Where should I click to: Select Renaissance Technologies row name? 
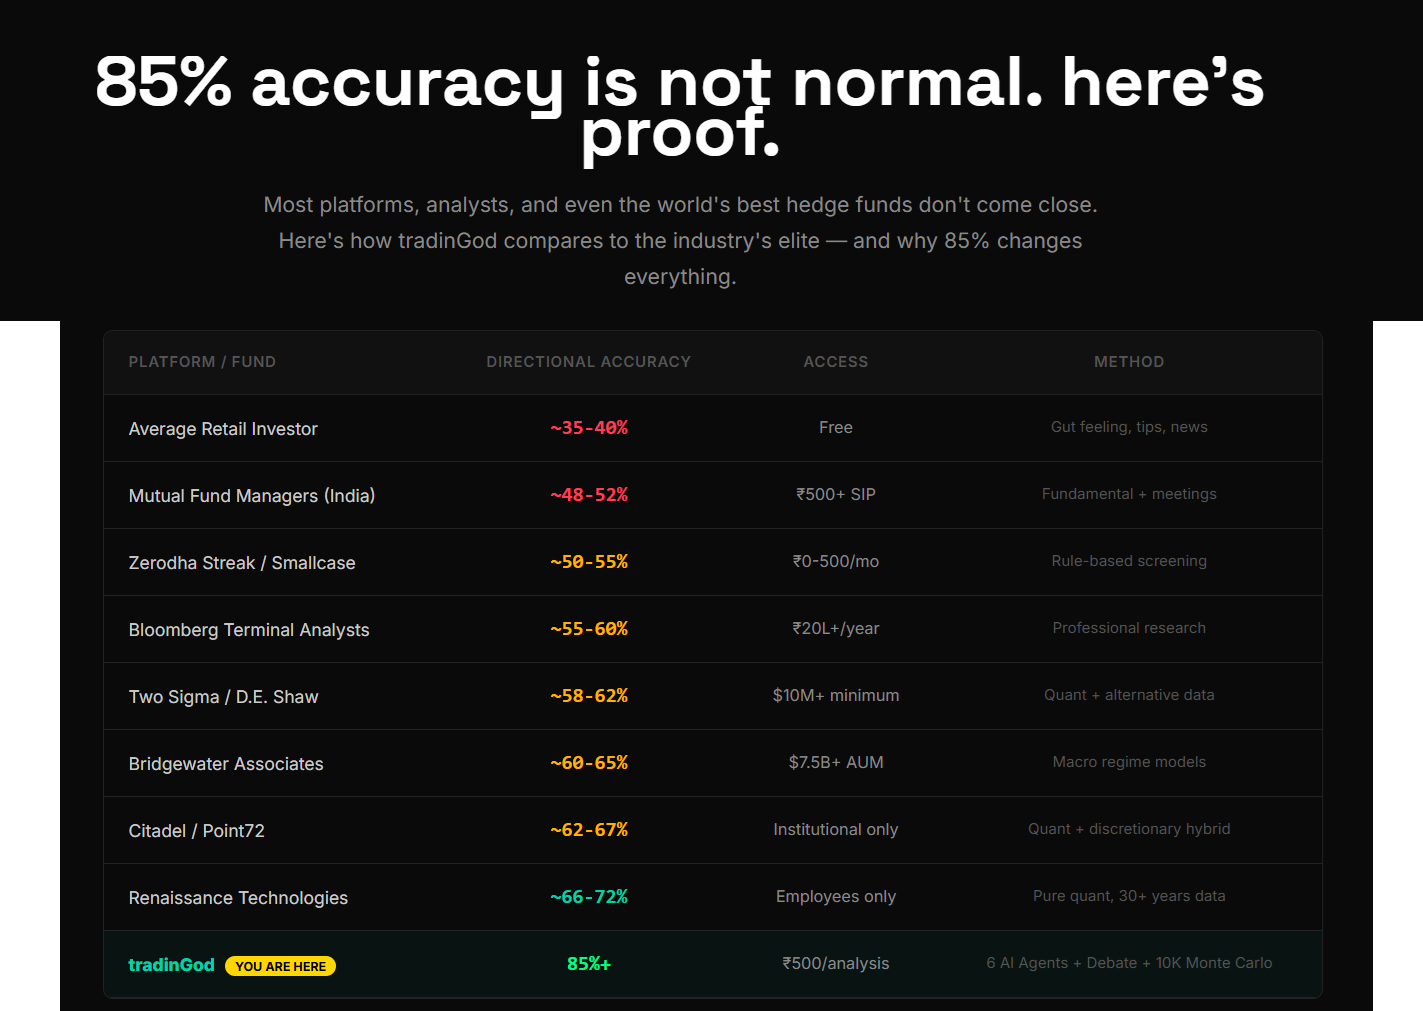tap(238, 898)
